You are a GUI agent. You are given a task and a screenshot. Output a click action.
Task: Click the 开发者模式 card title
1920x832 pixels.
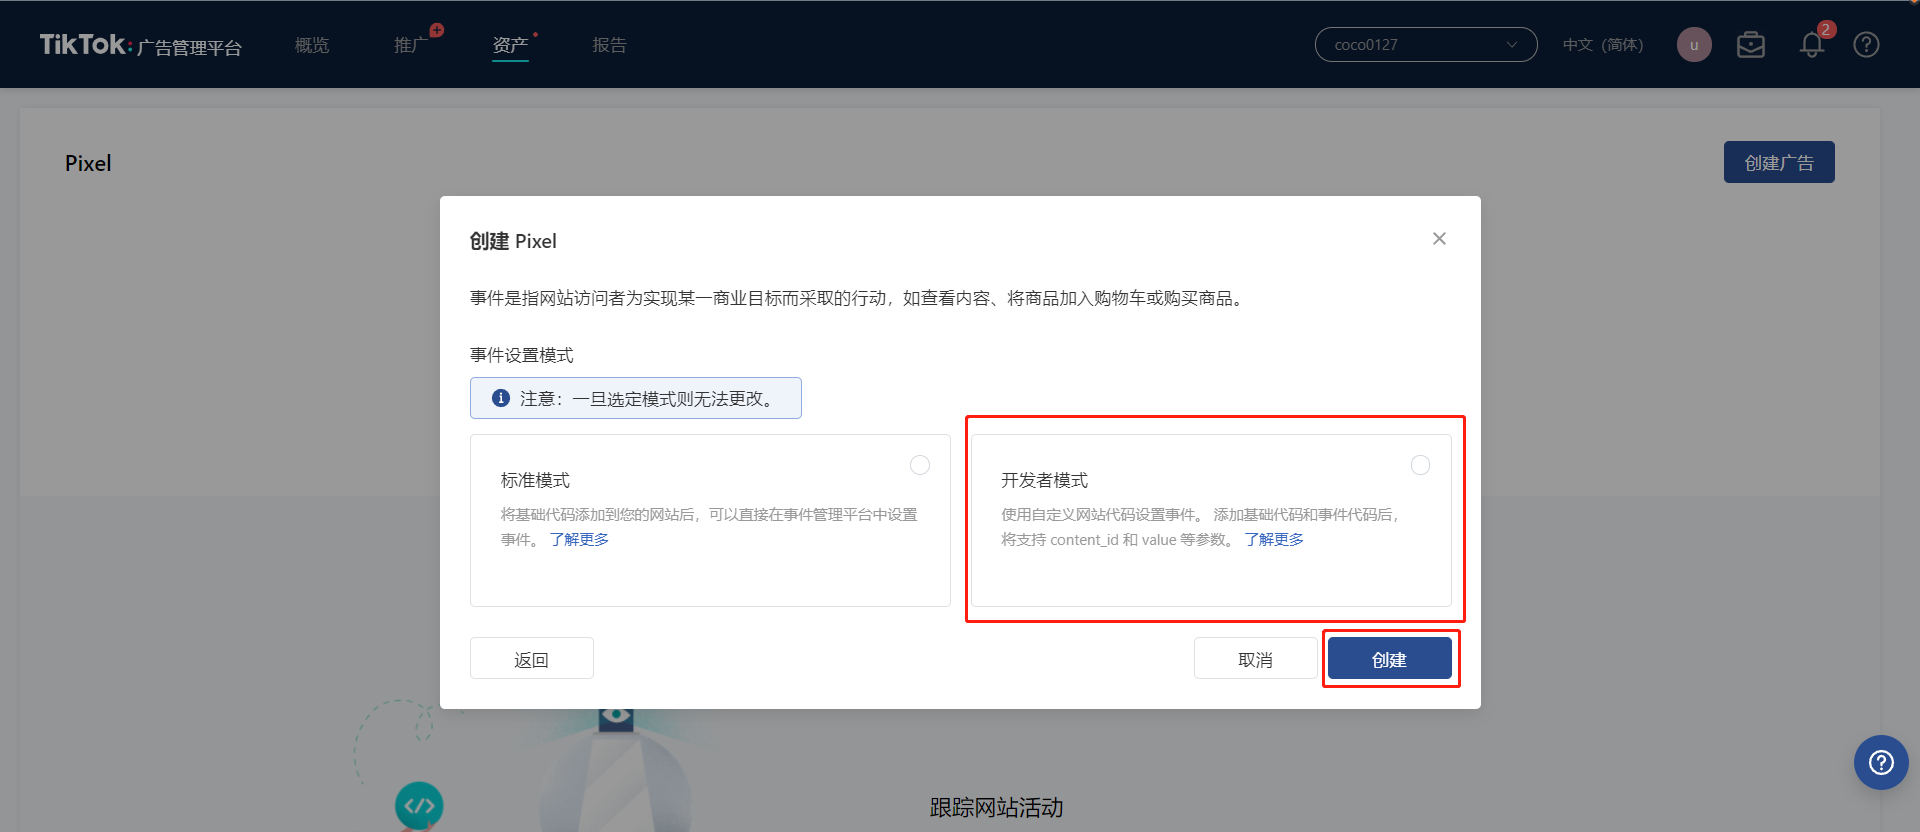click(1044, 480)
